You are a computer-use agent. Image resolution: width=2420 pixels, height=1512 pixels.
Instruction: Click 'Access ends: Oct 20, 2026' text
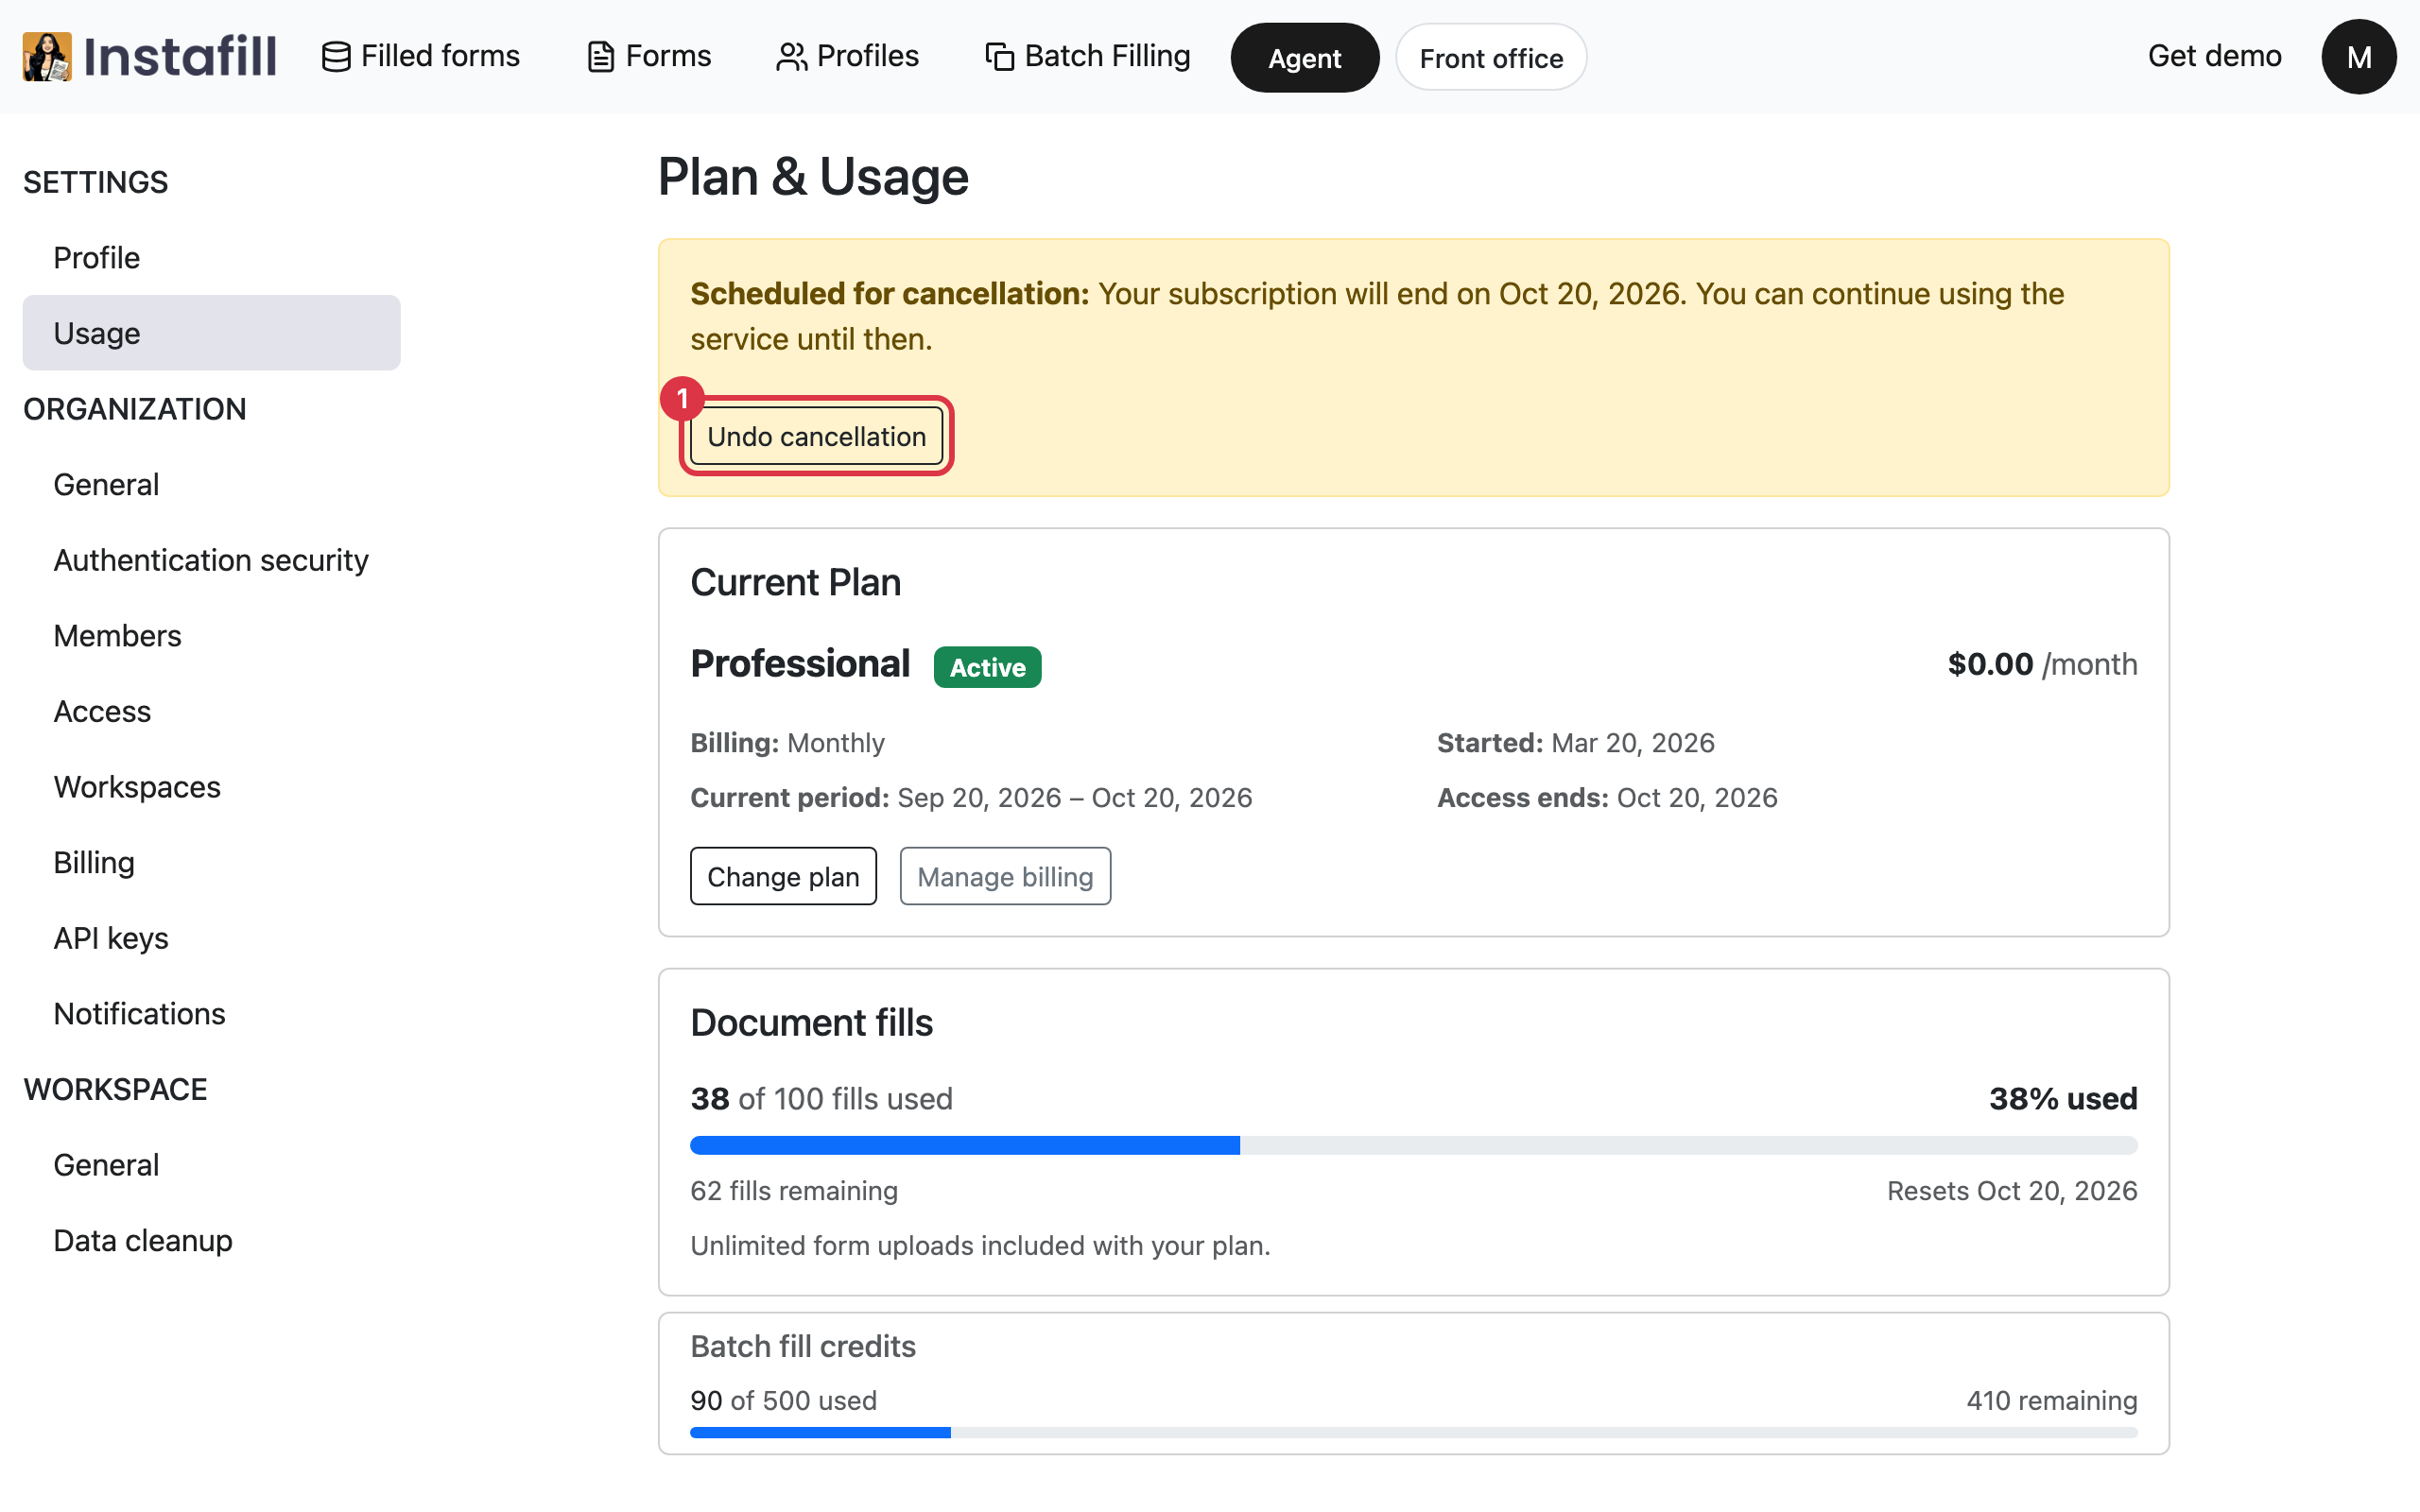point(1607,798)
